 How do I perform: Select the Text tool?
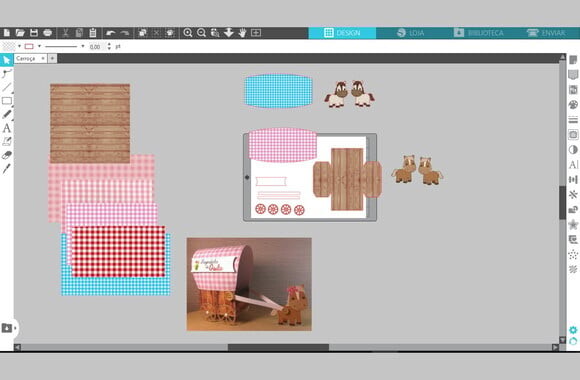[7, 128]
